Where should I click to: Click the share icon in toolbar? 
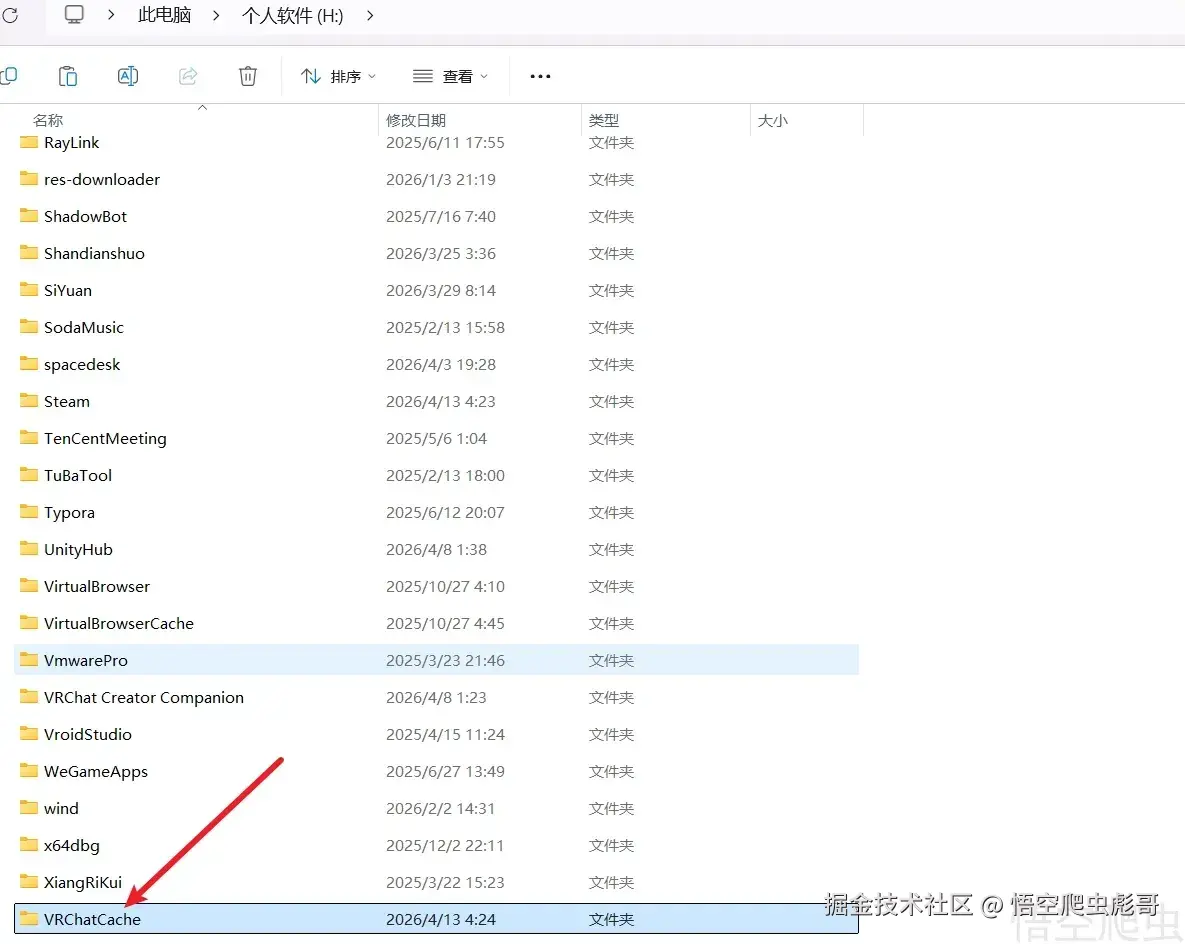click(x=188, y=76)
